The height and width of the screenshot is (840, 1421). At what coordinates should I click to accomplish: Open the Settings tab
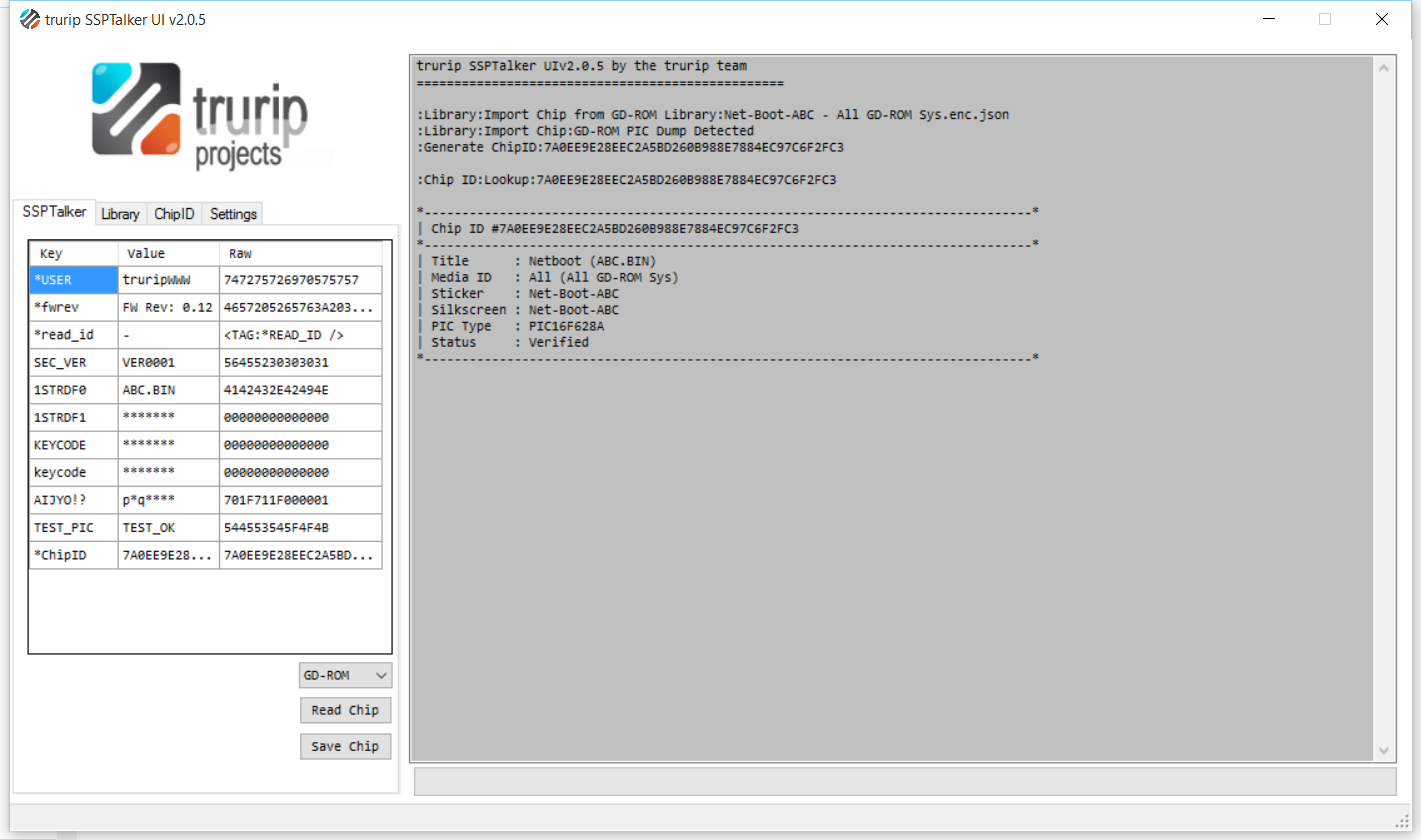(x=233, y=214)
